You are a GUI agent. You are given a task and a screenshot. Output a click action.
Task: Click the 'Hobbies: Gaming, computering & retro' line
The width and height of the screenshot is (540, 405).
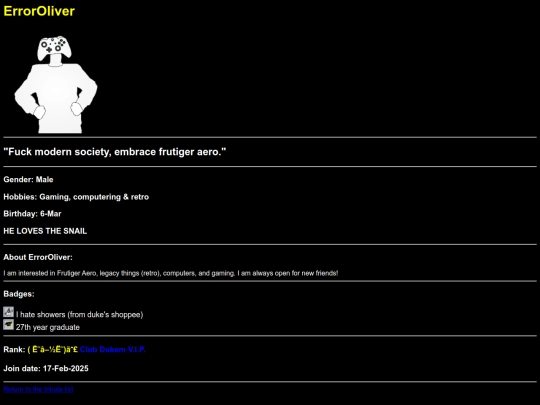point(76,197)
